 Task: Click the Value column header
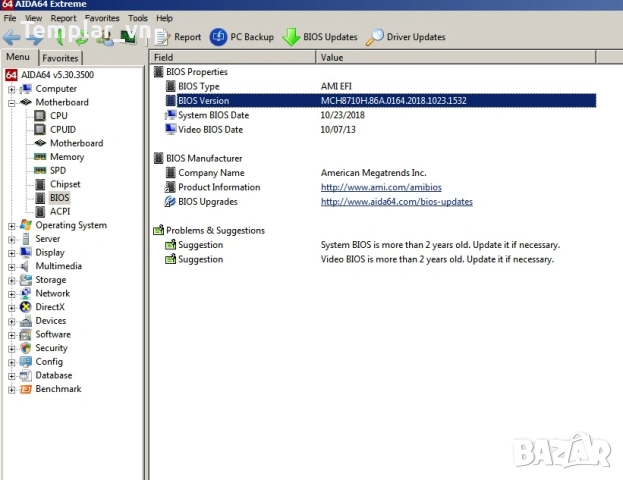pos(456,57)
